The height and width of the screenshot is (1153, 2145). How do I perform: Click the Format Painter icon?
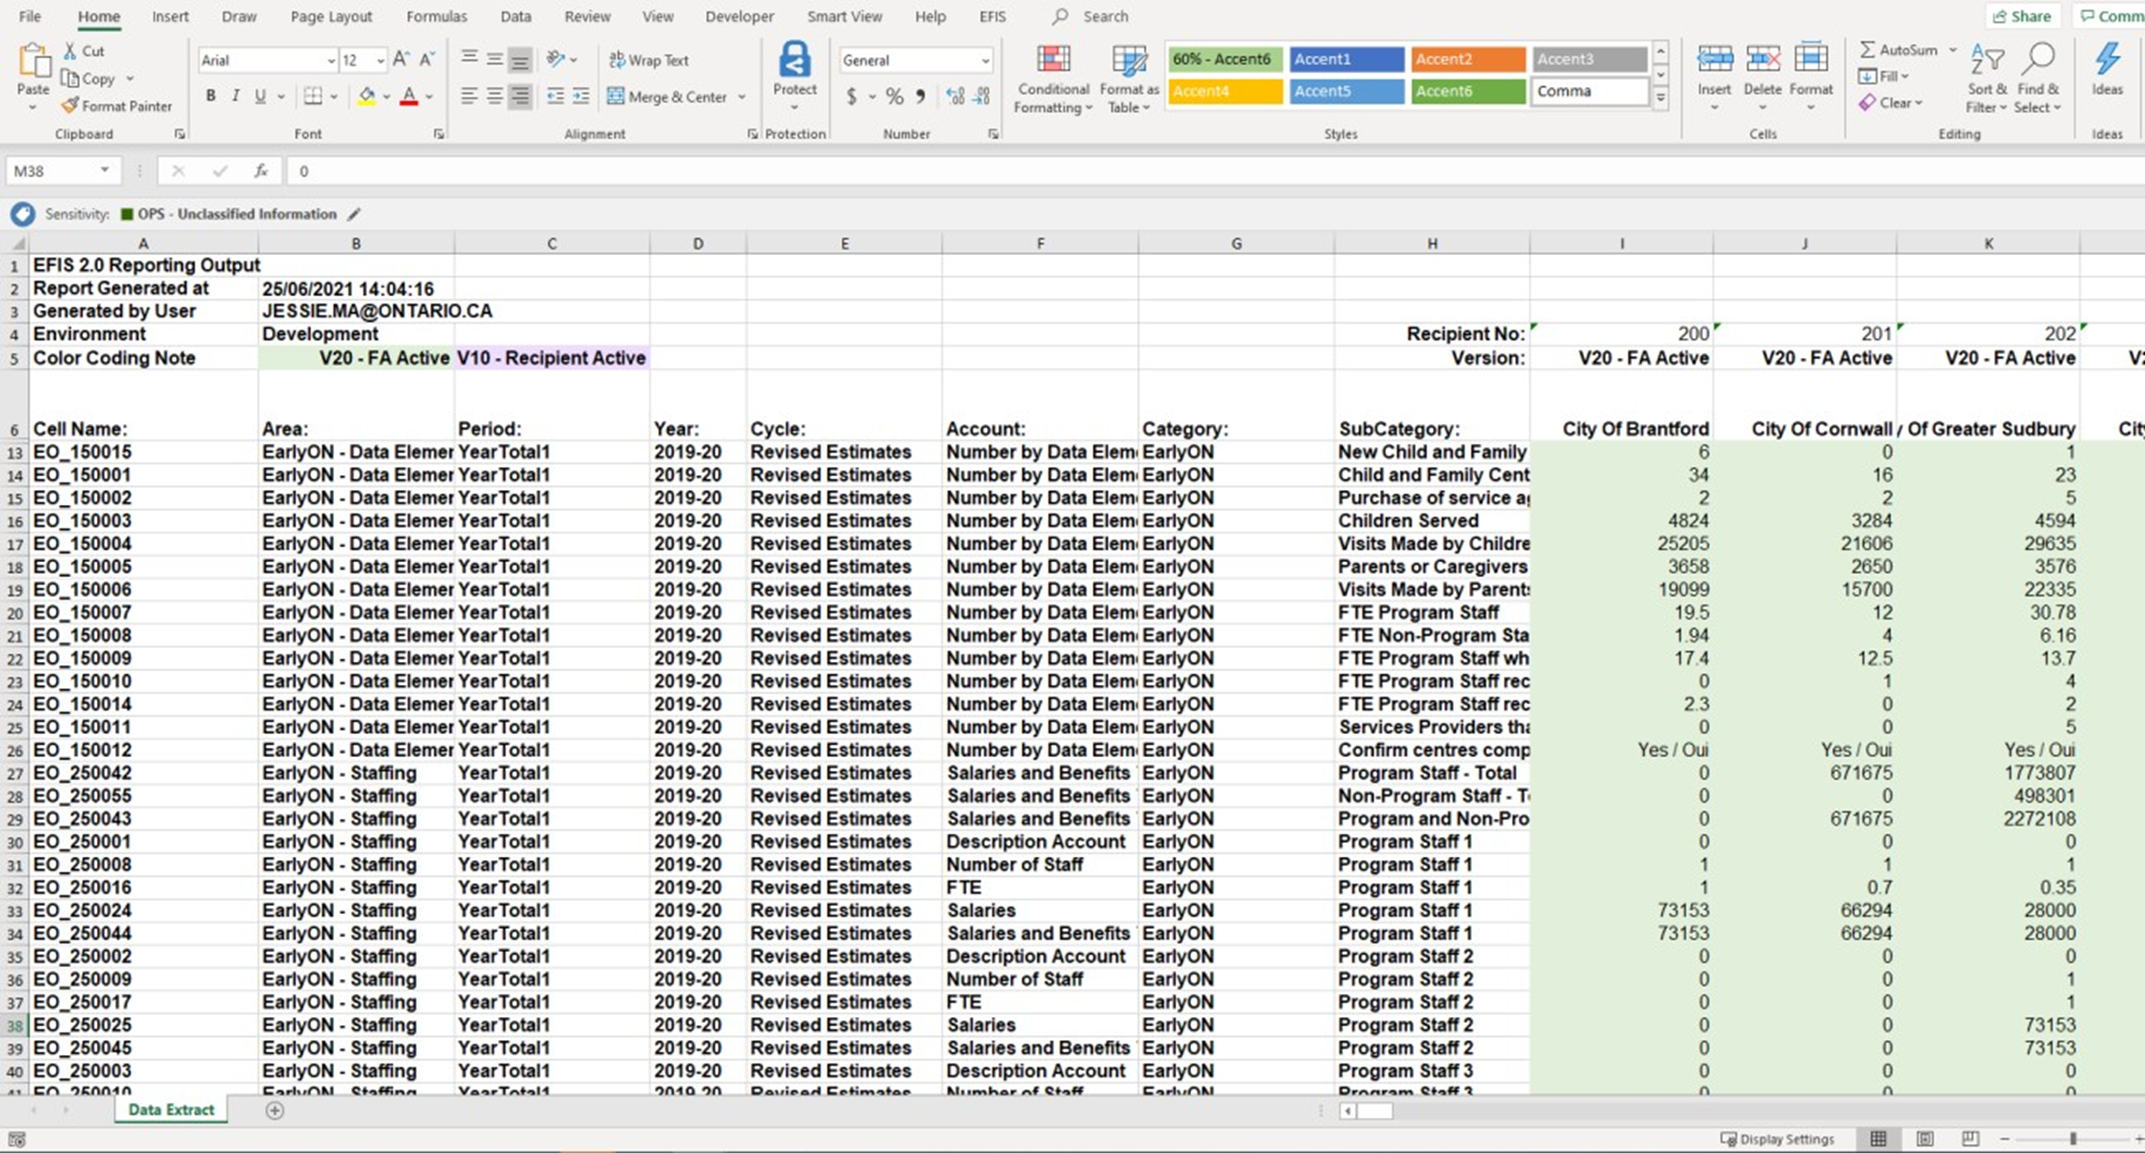click(69, 105)
